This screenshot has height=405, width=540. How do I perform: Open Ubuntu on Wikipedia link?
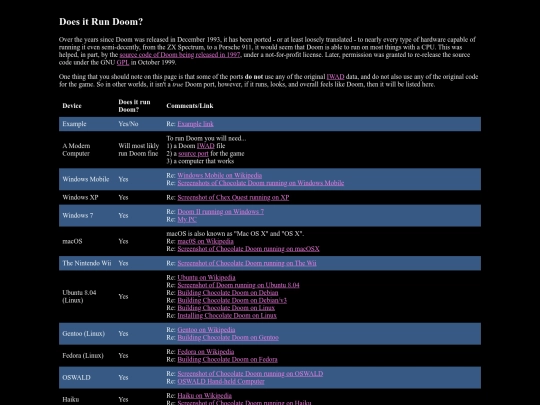coord(206,278)
